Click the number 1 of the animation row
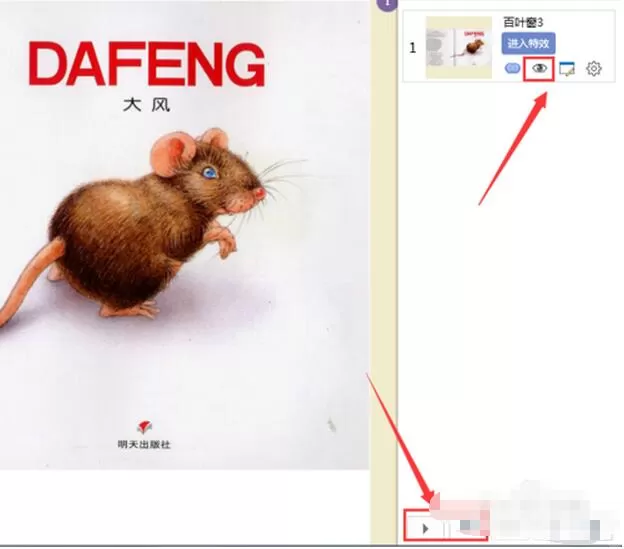 413,48
